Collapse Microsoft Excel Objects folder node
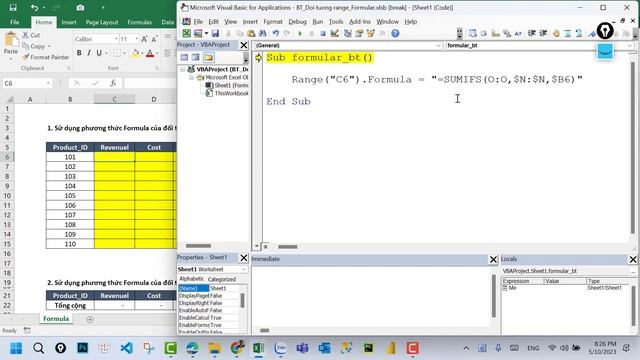 [191, 77]
